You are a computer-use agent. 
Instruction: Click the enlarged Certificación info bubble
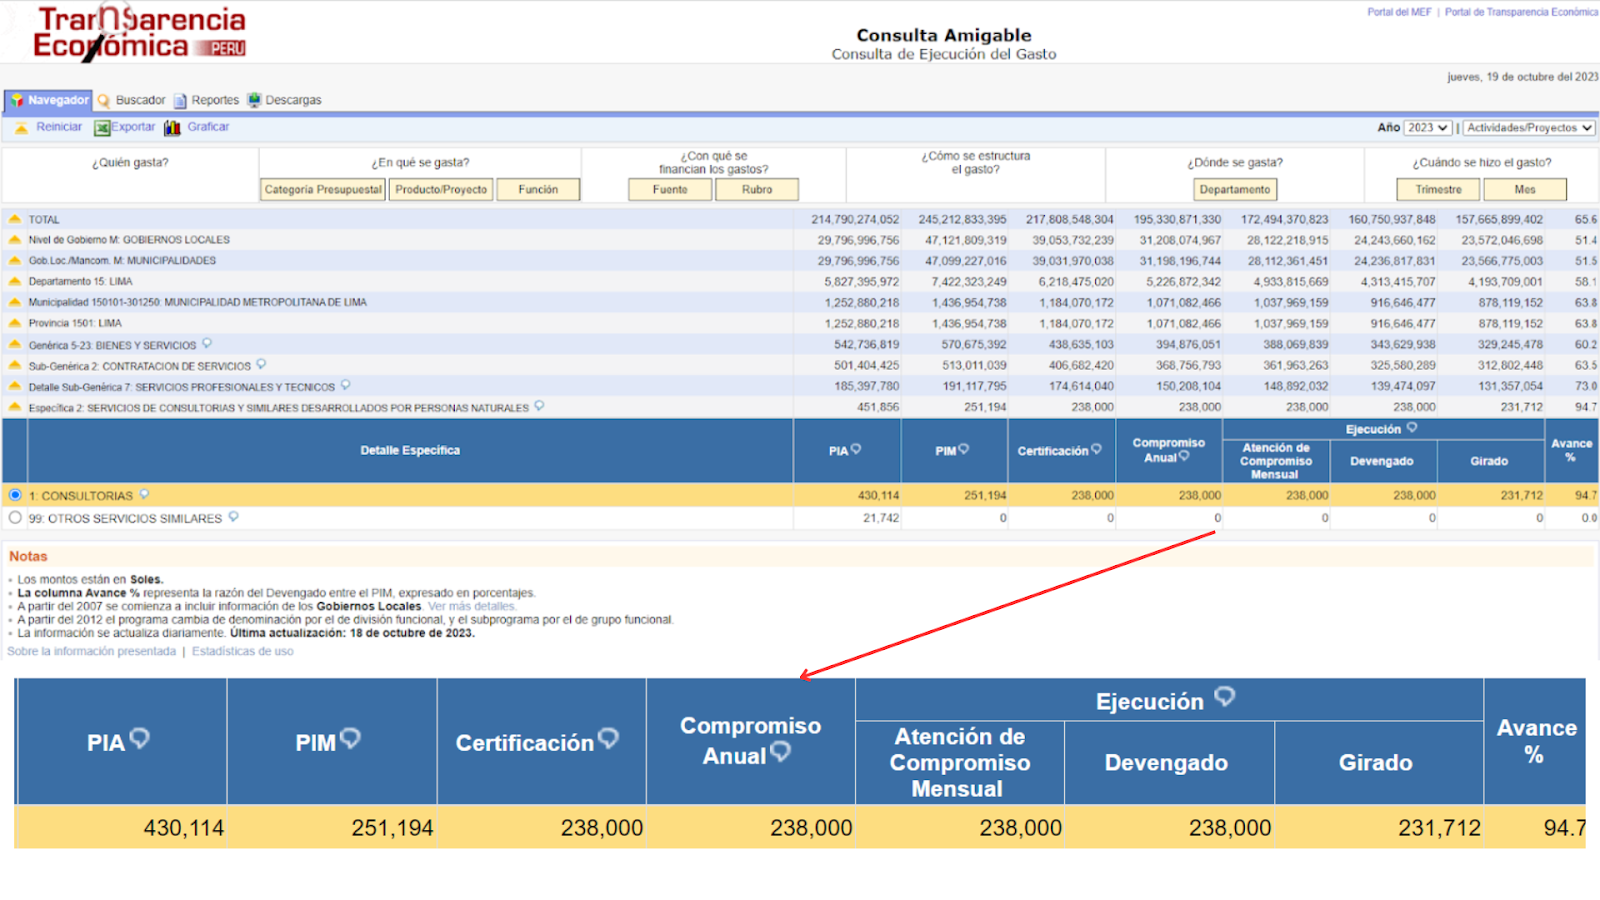[608, 738]
